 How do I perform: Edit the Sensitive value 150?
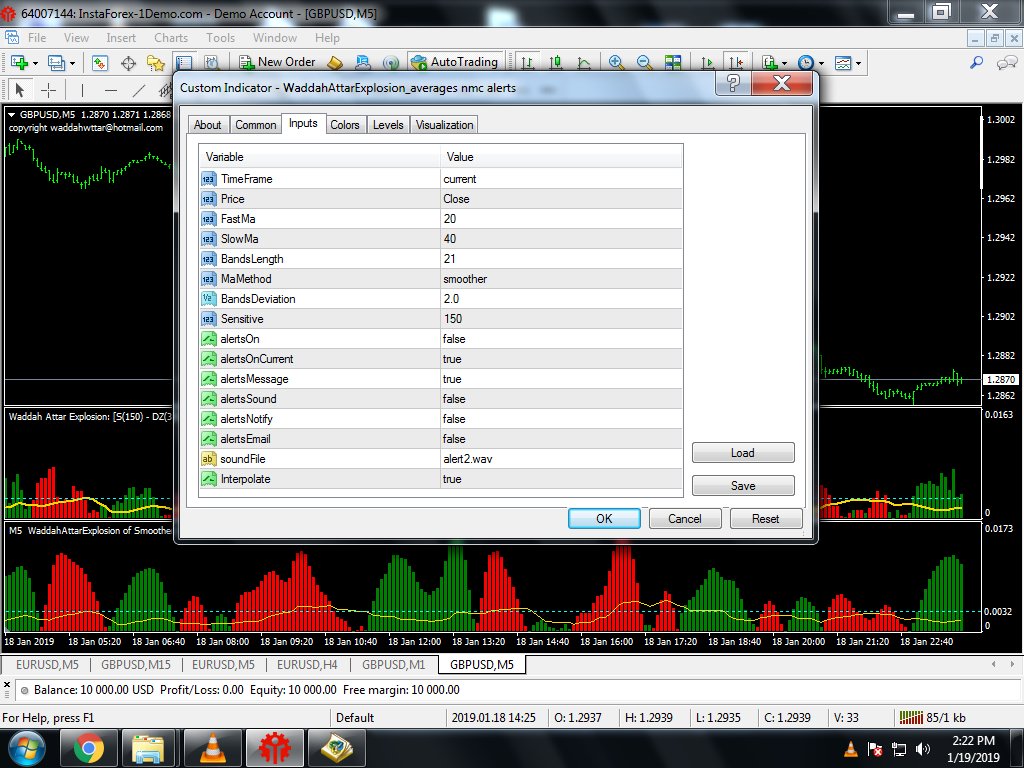[x=561, y=319]
